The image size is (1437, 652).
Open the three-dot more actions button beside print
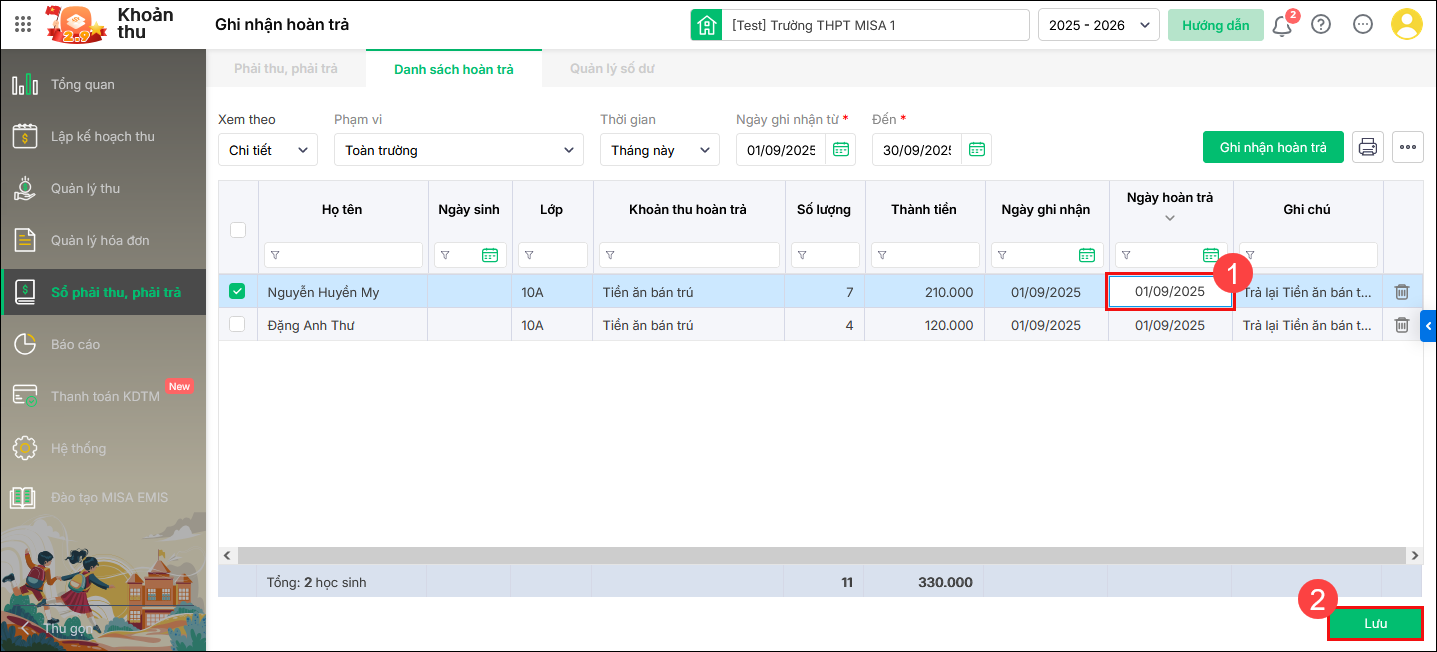point(1408,147)
